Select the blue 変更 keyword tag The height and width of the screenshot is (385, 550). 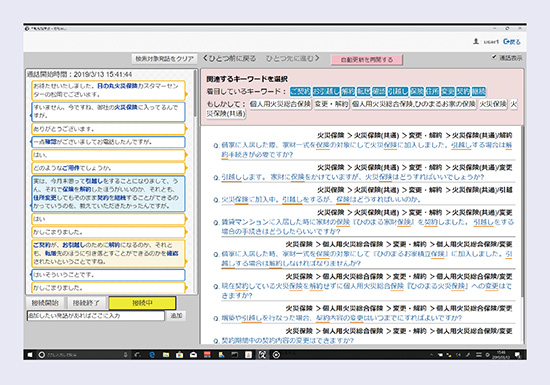pyautogui.click(x=448, y=92)
